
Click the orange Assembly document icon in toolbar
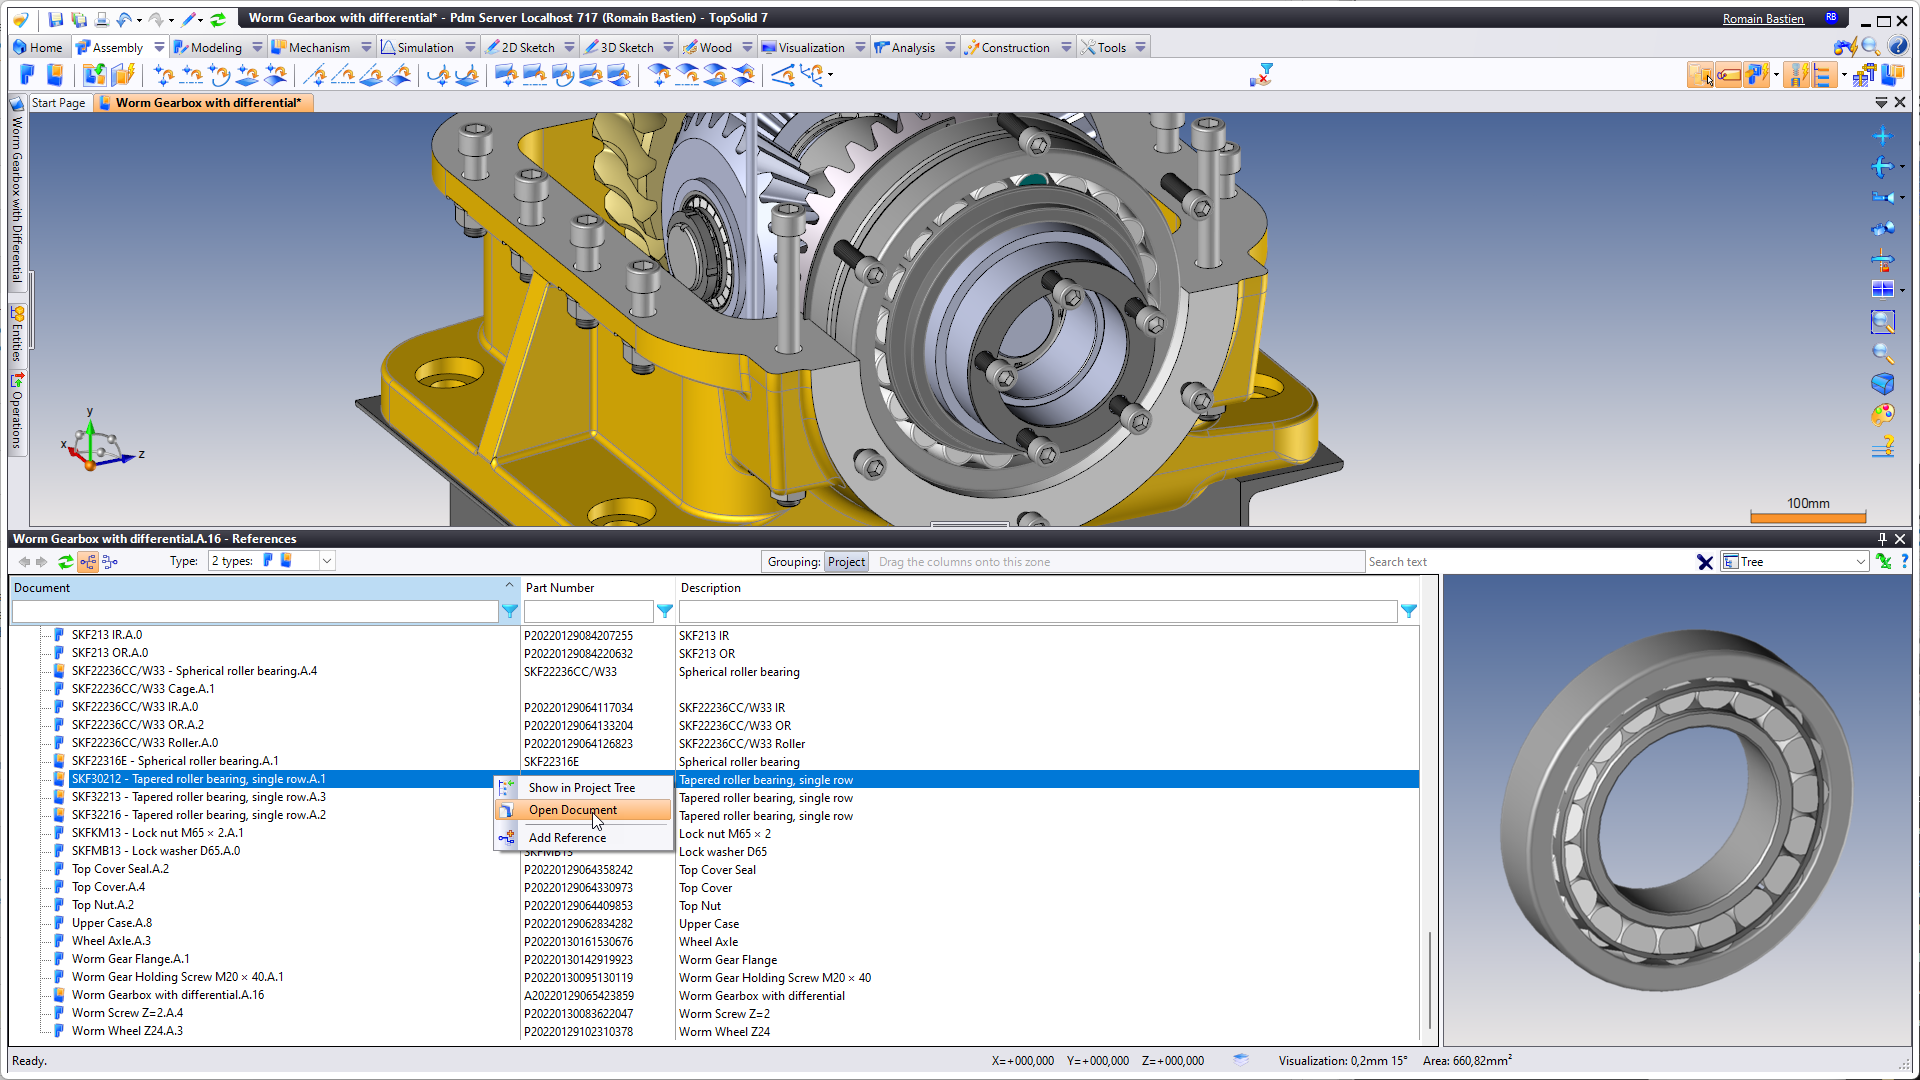tap(55, 75)
